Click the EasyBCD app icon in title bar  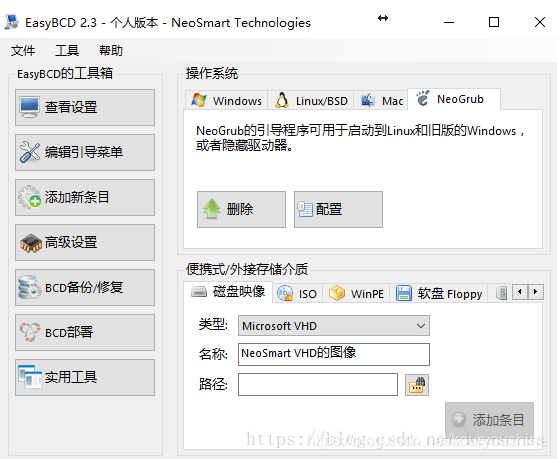(12, 22)
